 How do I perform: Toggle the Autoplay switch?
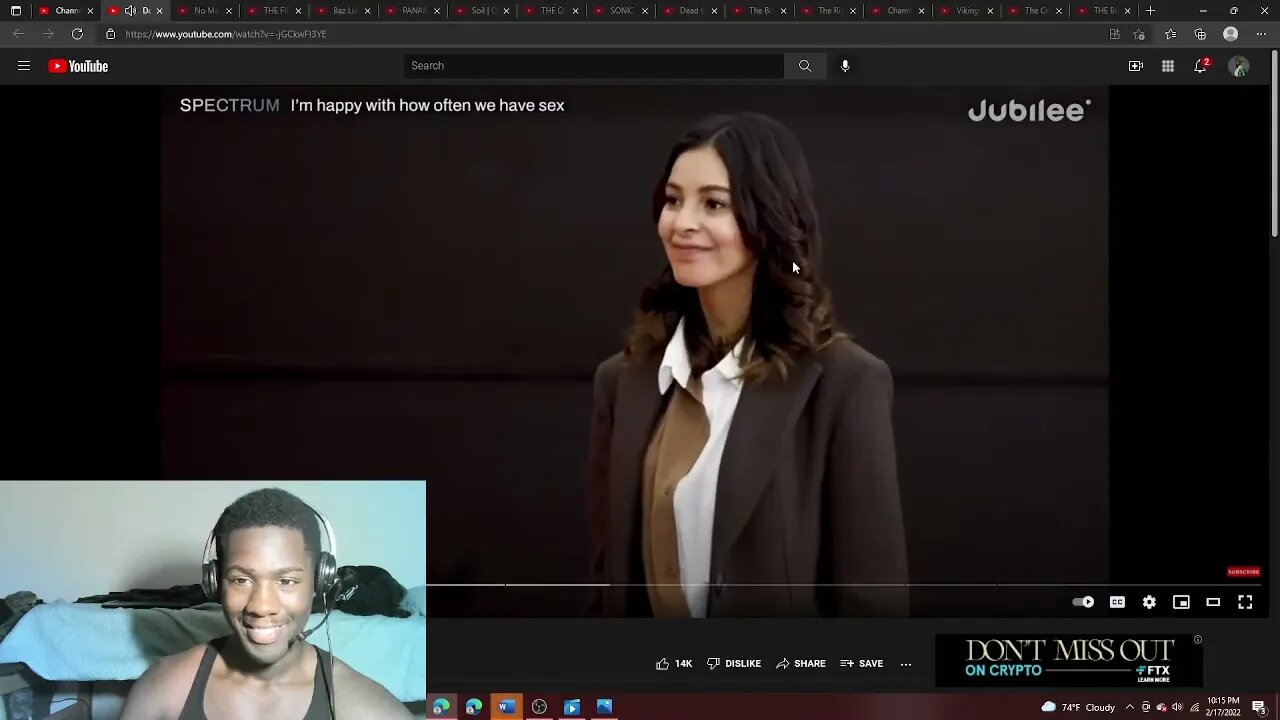[x=1083, y=602]
